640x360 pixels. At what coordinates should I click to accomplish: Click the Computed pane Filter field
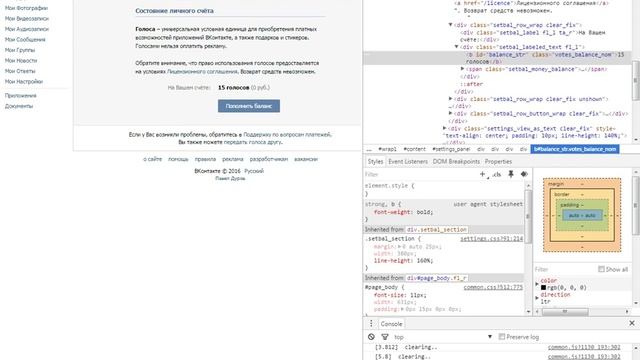[564, 269]
